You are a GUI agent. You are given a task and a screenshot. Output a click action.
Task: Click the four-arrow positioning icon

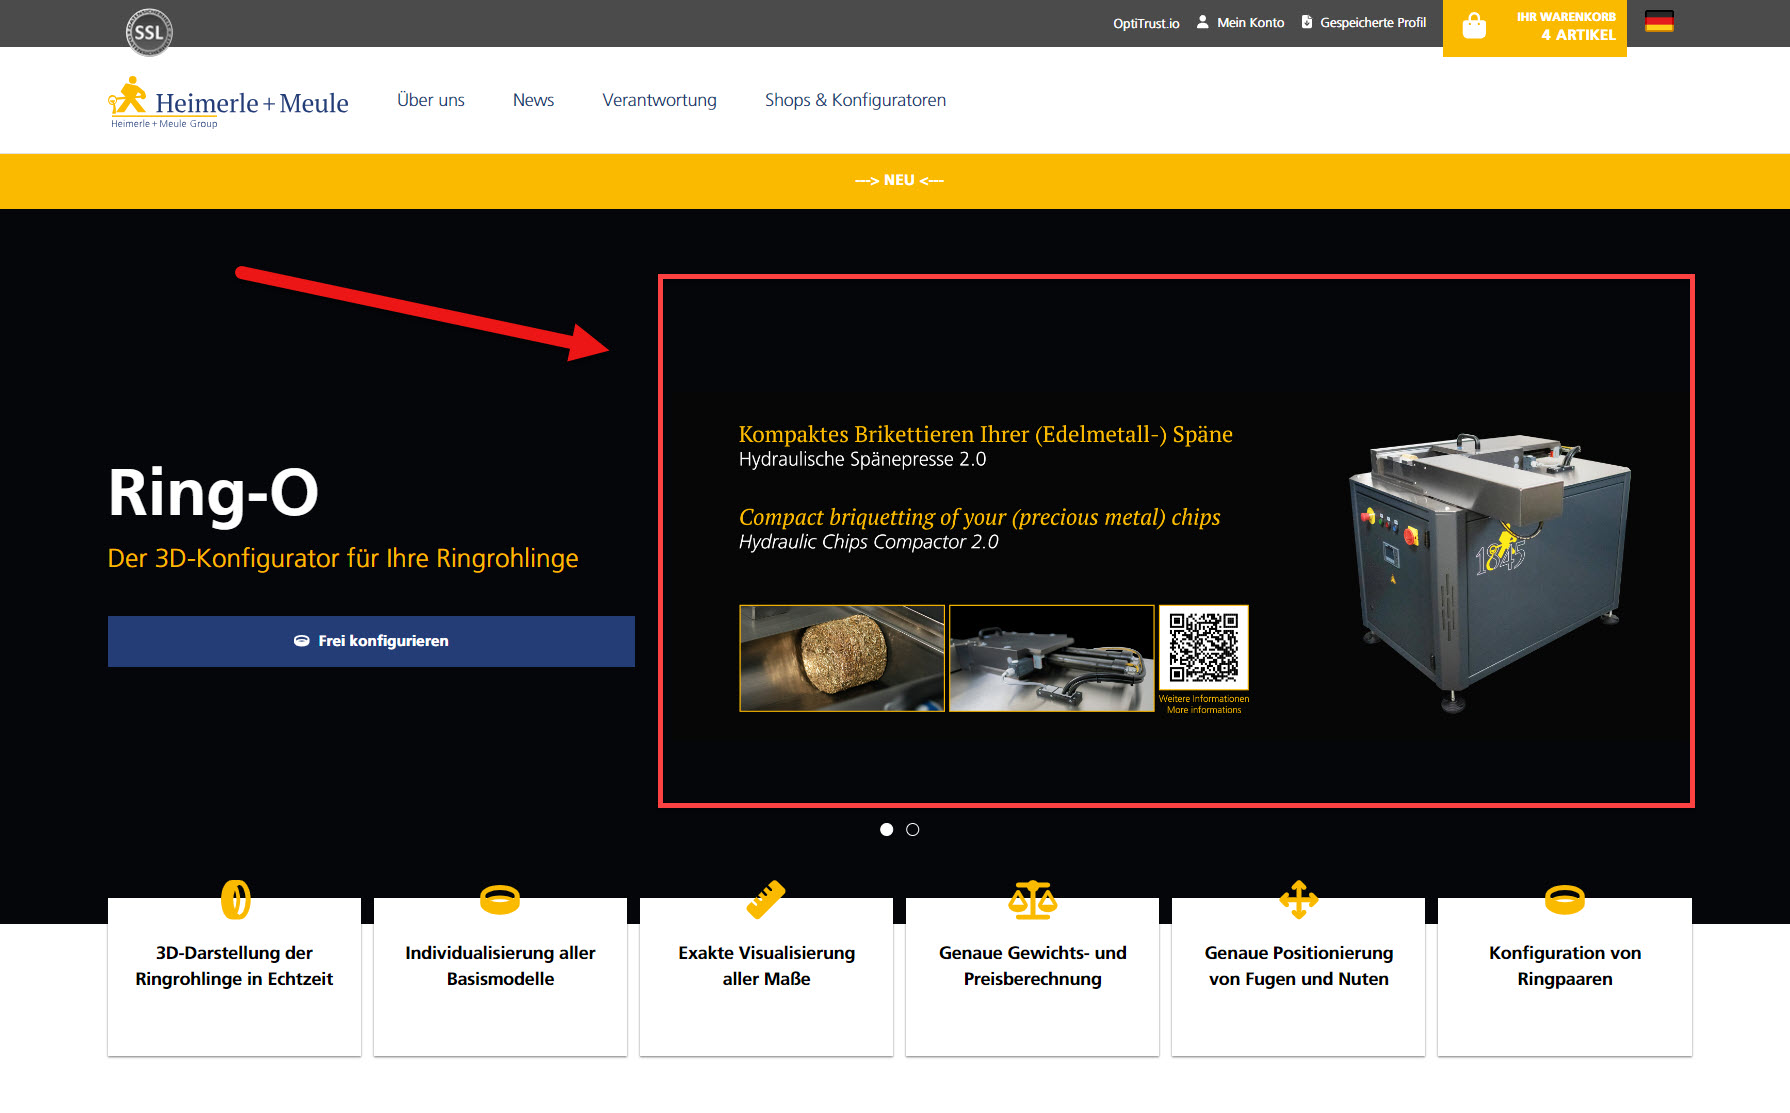[x=1298, y=899]
